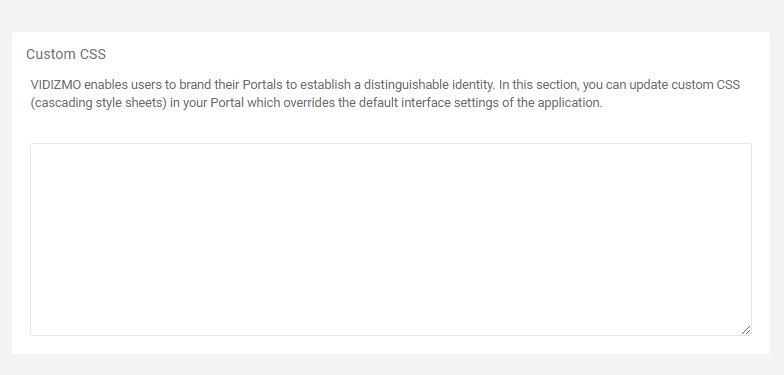
Task: Click the words 'you can' in first line
Action: [x=604, y=85]
